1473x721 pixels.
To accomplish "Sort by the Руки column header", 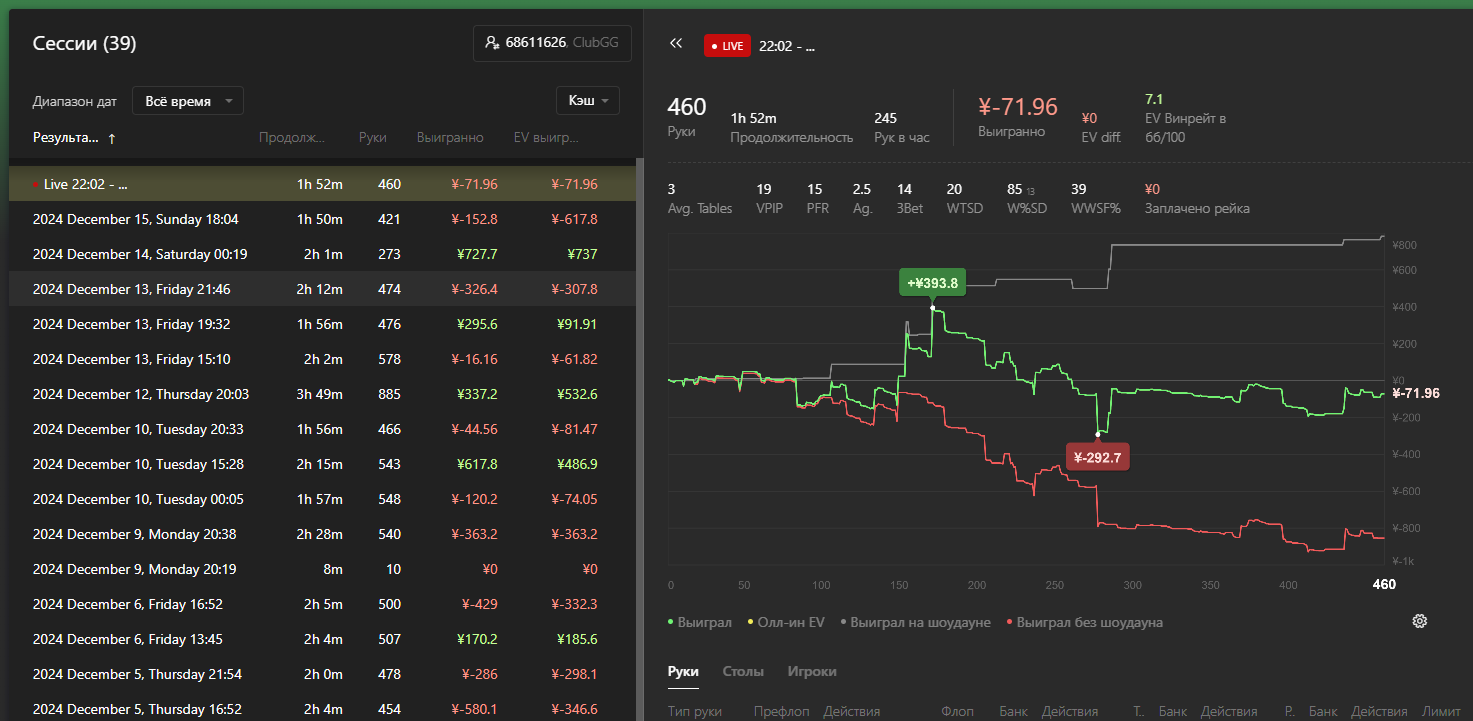I will [x=373, y=138].
